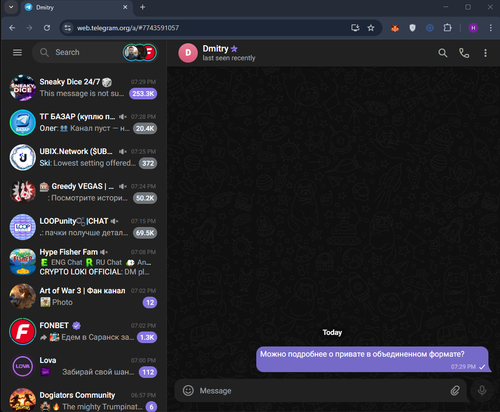Click the FONBET verified checkmark badge
The height and width of the screenshot is (412, 500).
77,325
